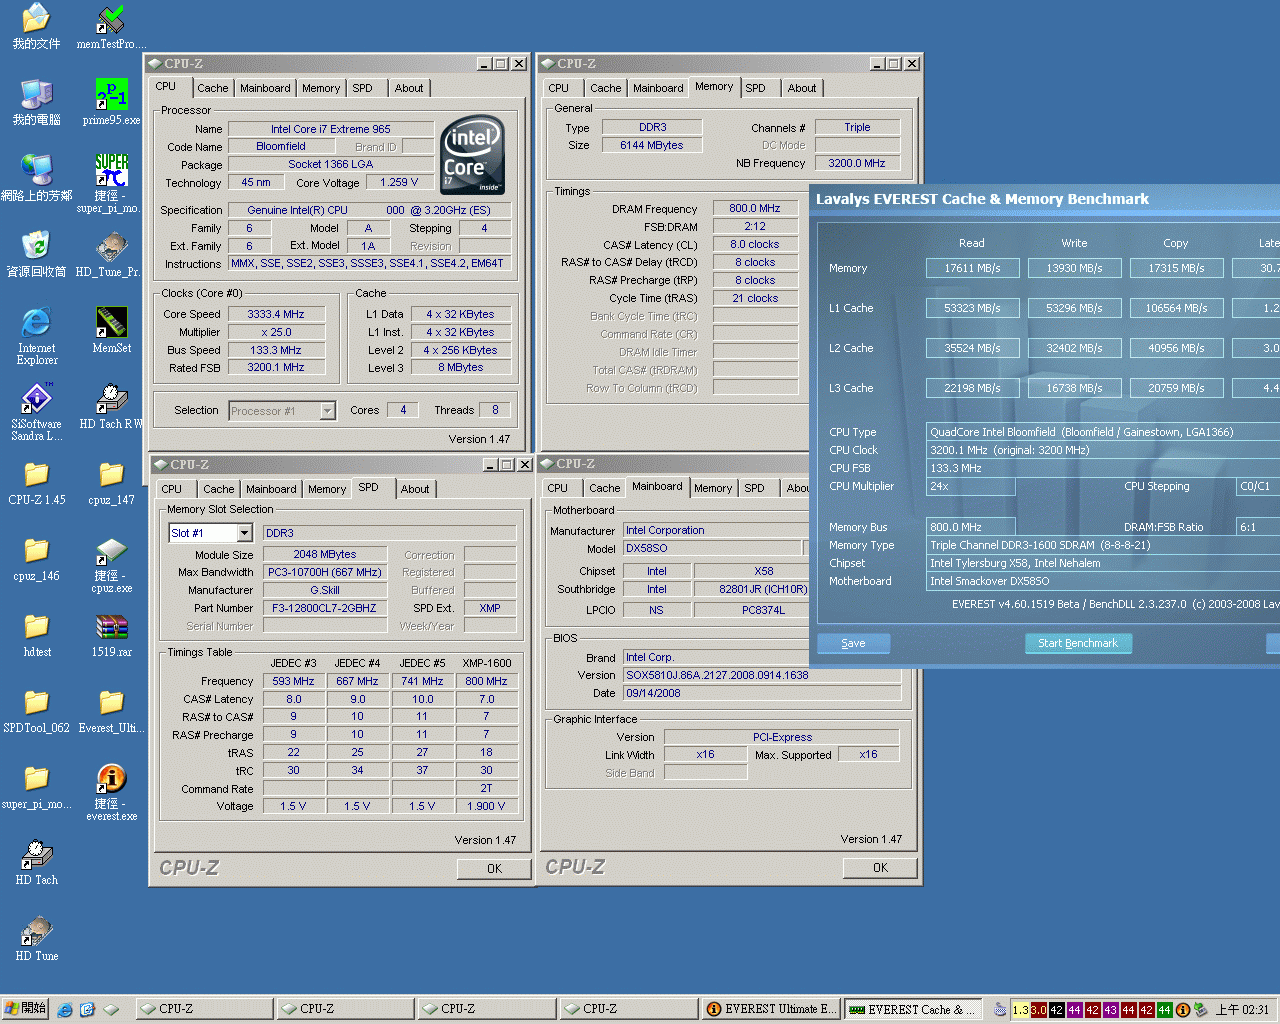Launch Internet Explorer from the desktop
Image resolution: width=1280 pixels, height=1024 pixels.
36,336
